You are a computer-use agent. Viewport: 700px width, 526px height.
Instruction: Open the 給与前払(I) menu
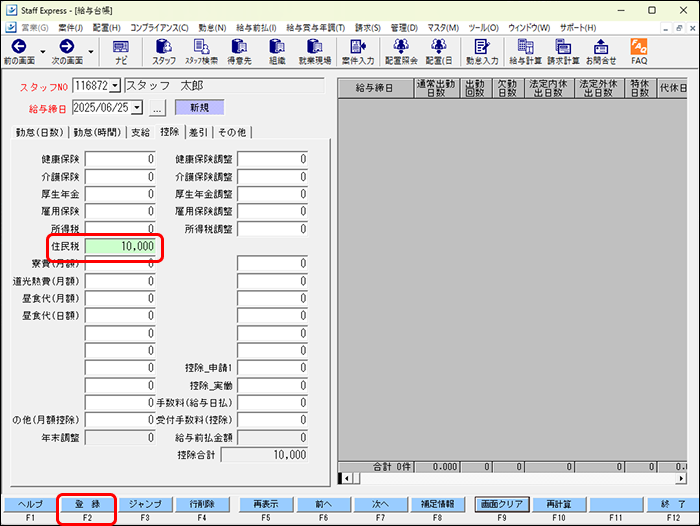256,28
